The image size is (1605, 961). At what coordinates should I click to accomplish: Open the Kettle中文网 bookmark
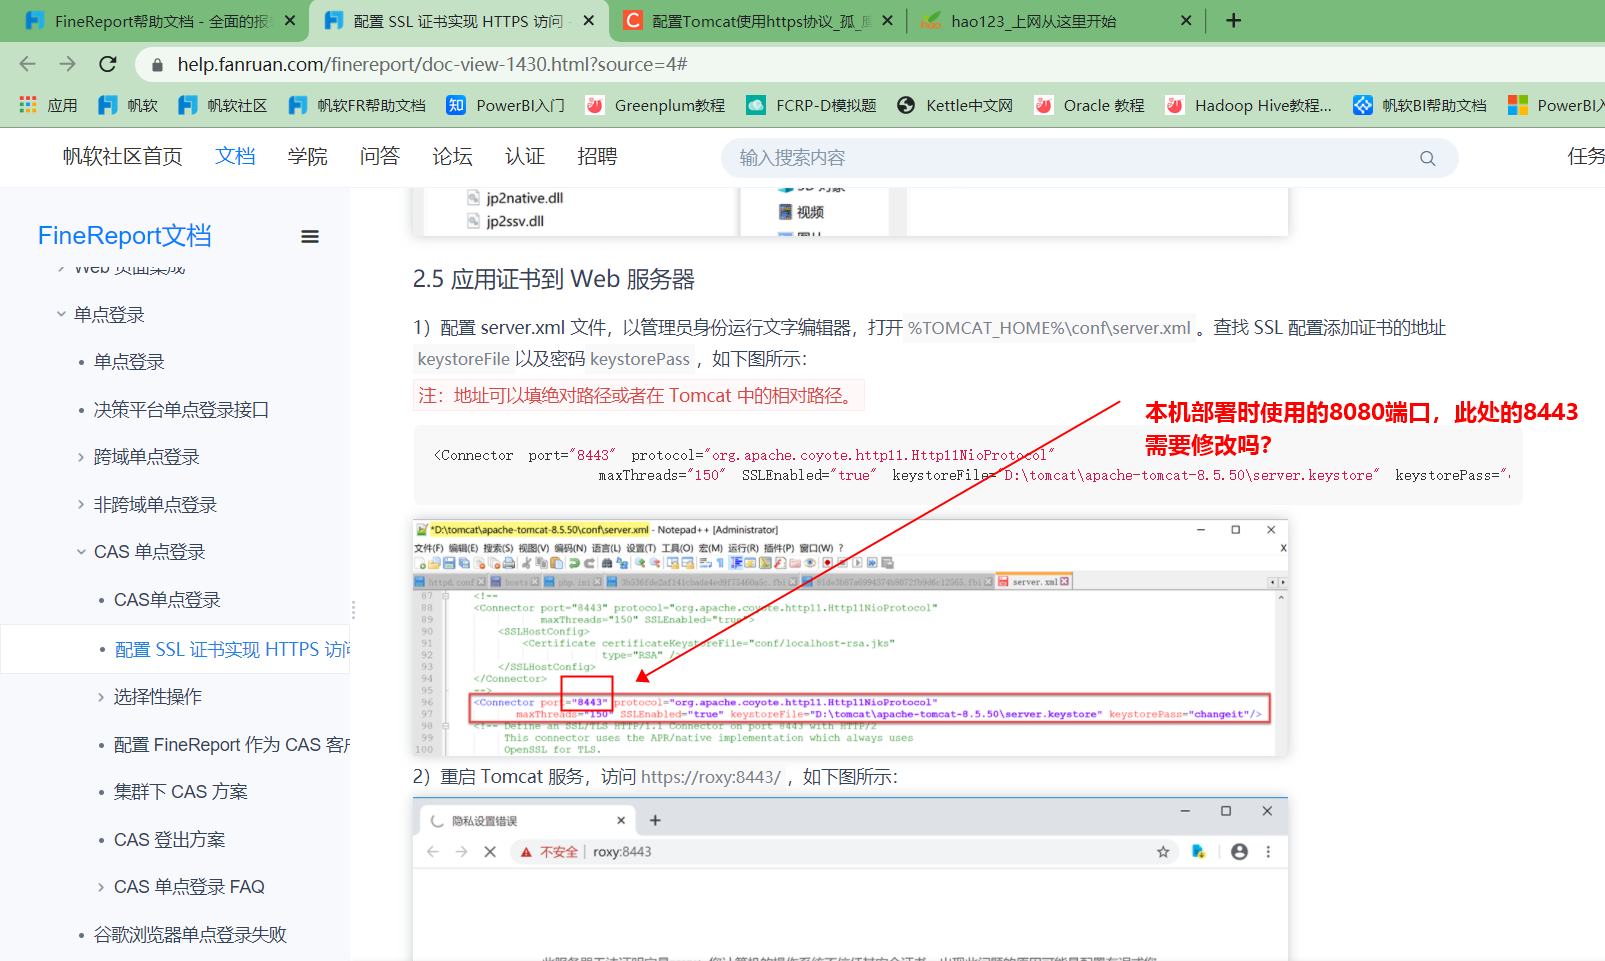pos(955,105)
